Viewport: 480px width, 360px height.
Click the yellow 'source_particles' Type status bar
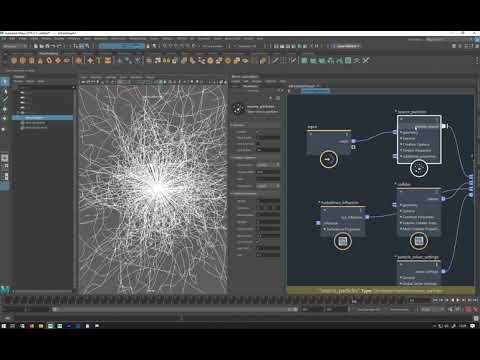(x=381, y=291)
